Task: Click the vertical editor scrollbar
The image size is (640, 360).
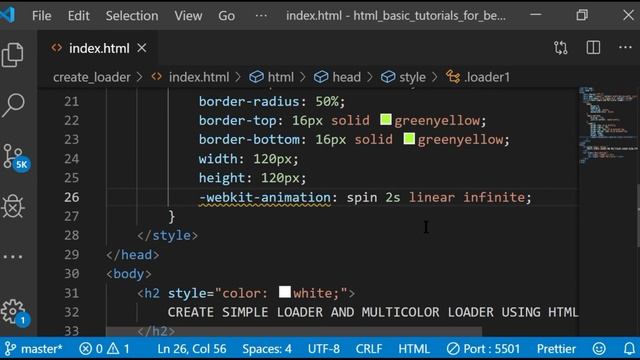Action: click(638, 215)
